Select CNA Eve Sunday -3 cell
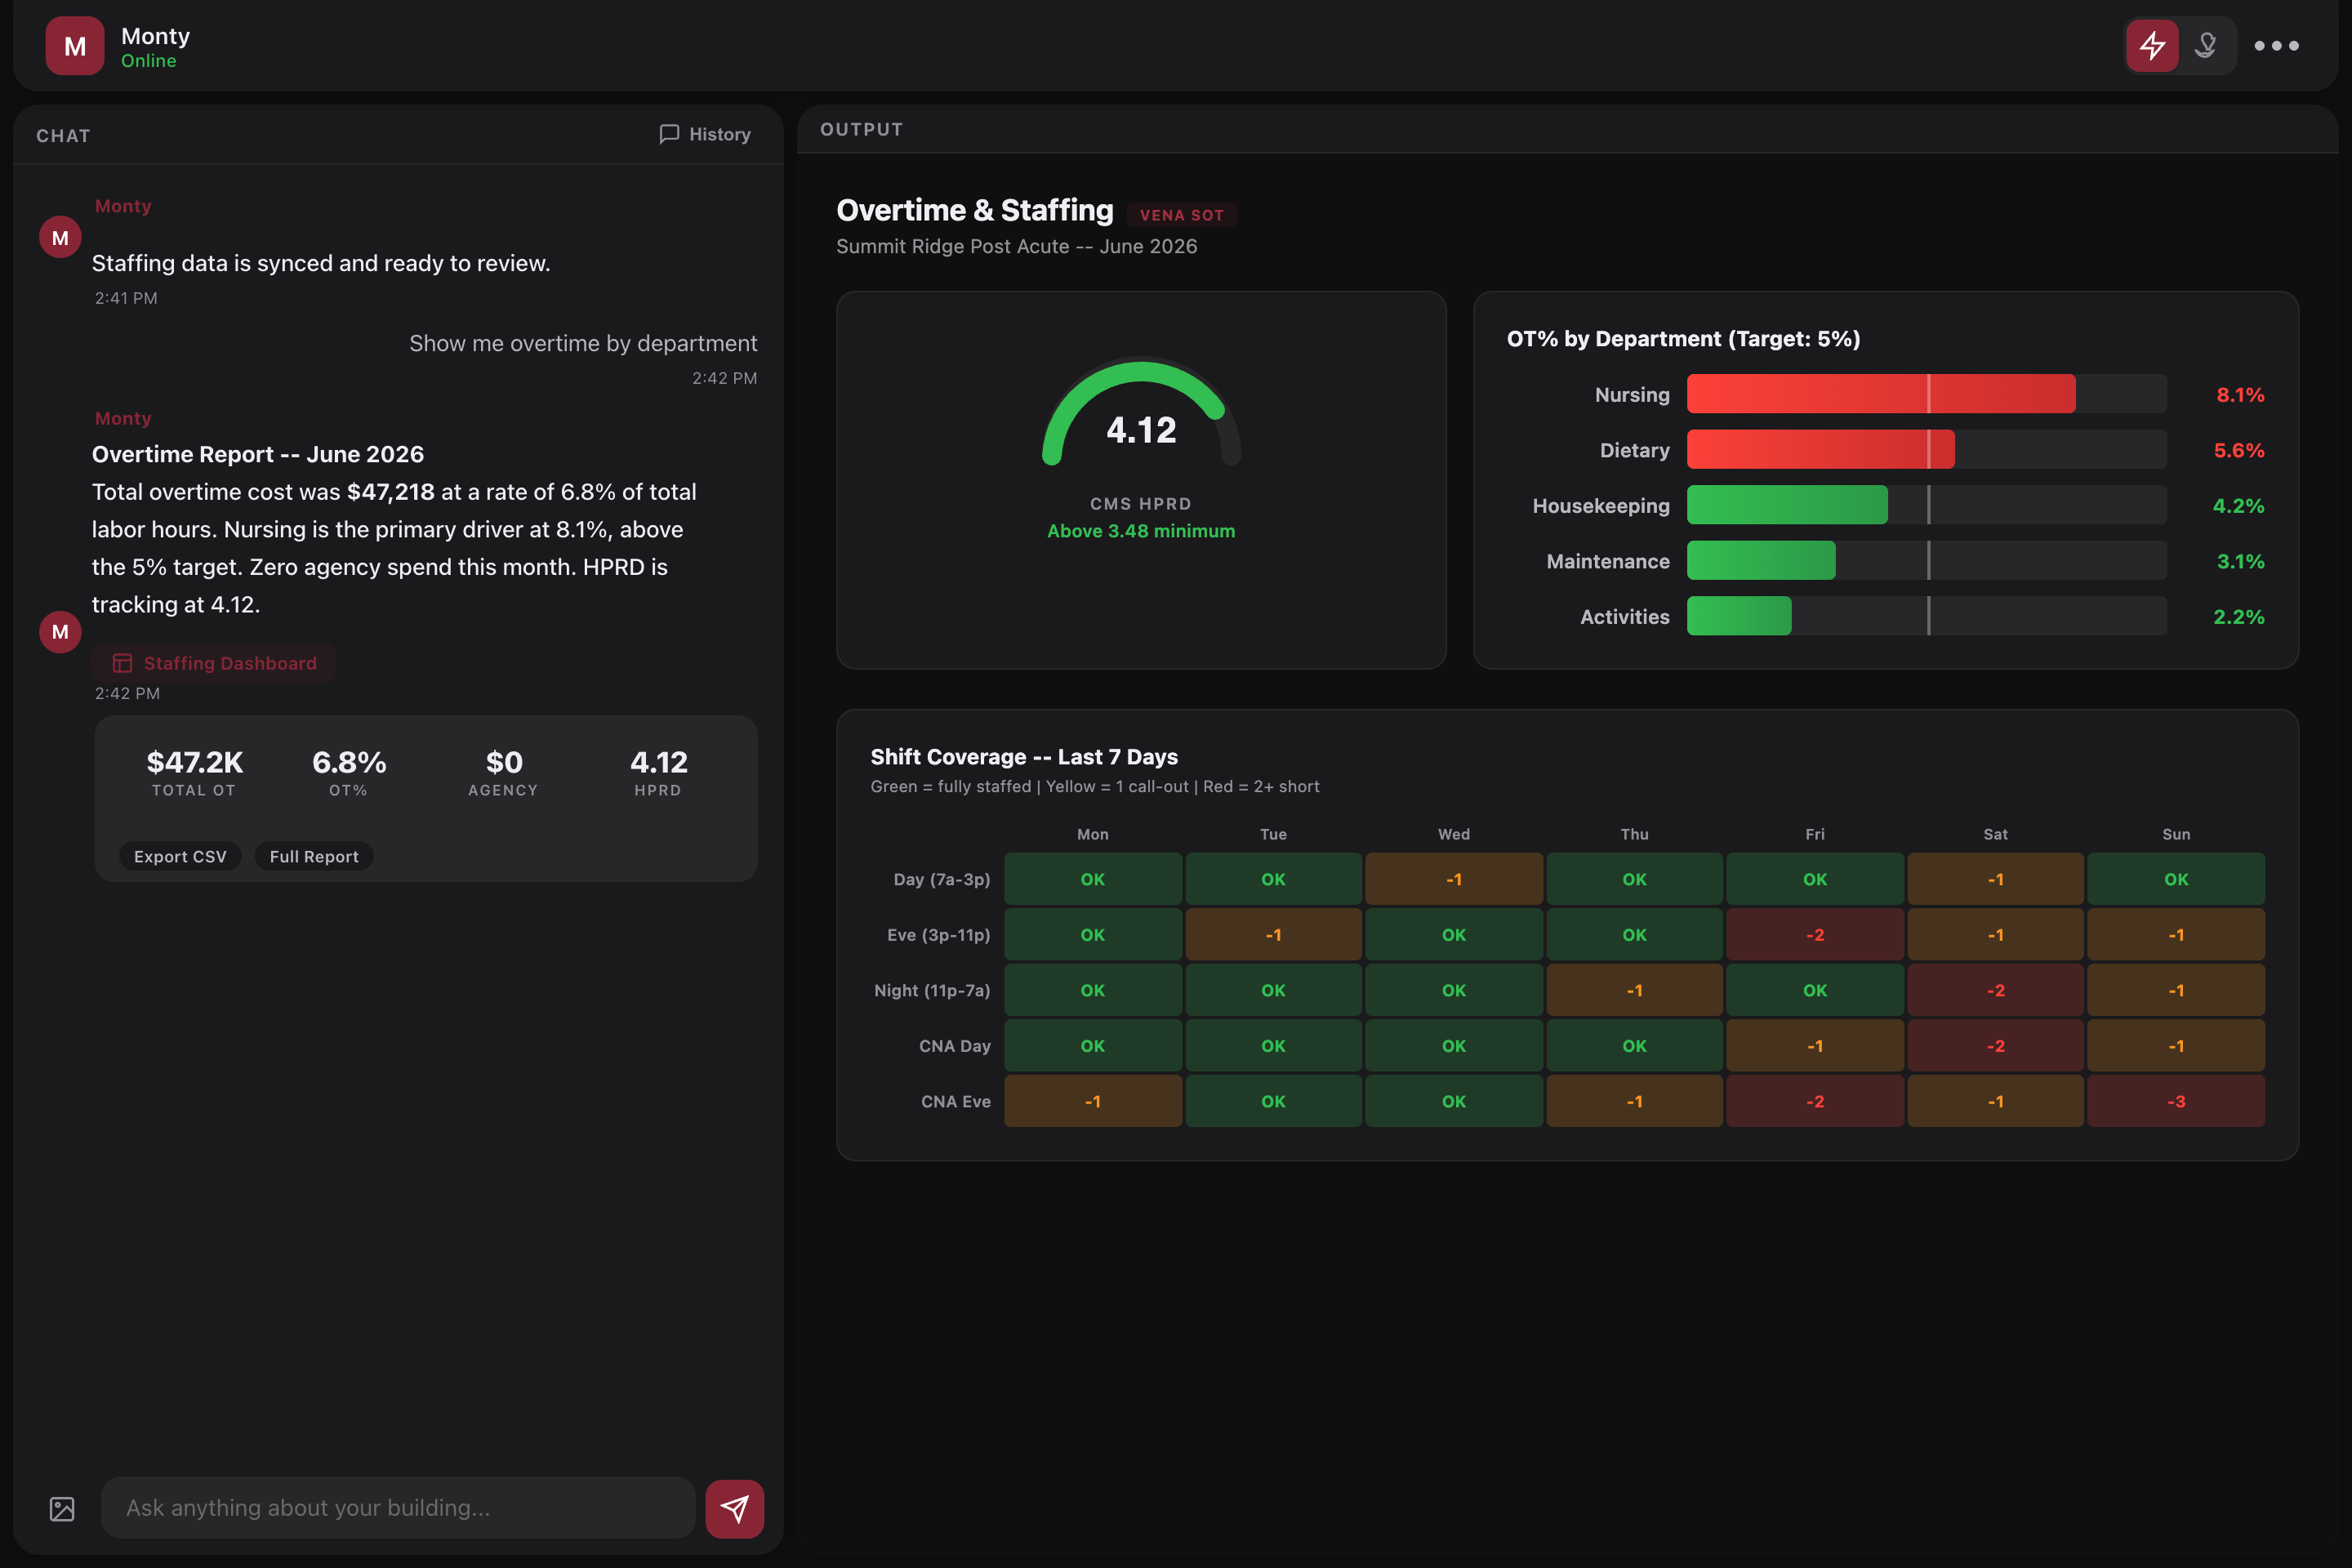Screen dimensions: 2352x1568 (2176, 1101)
